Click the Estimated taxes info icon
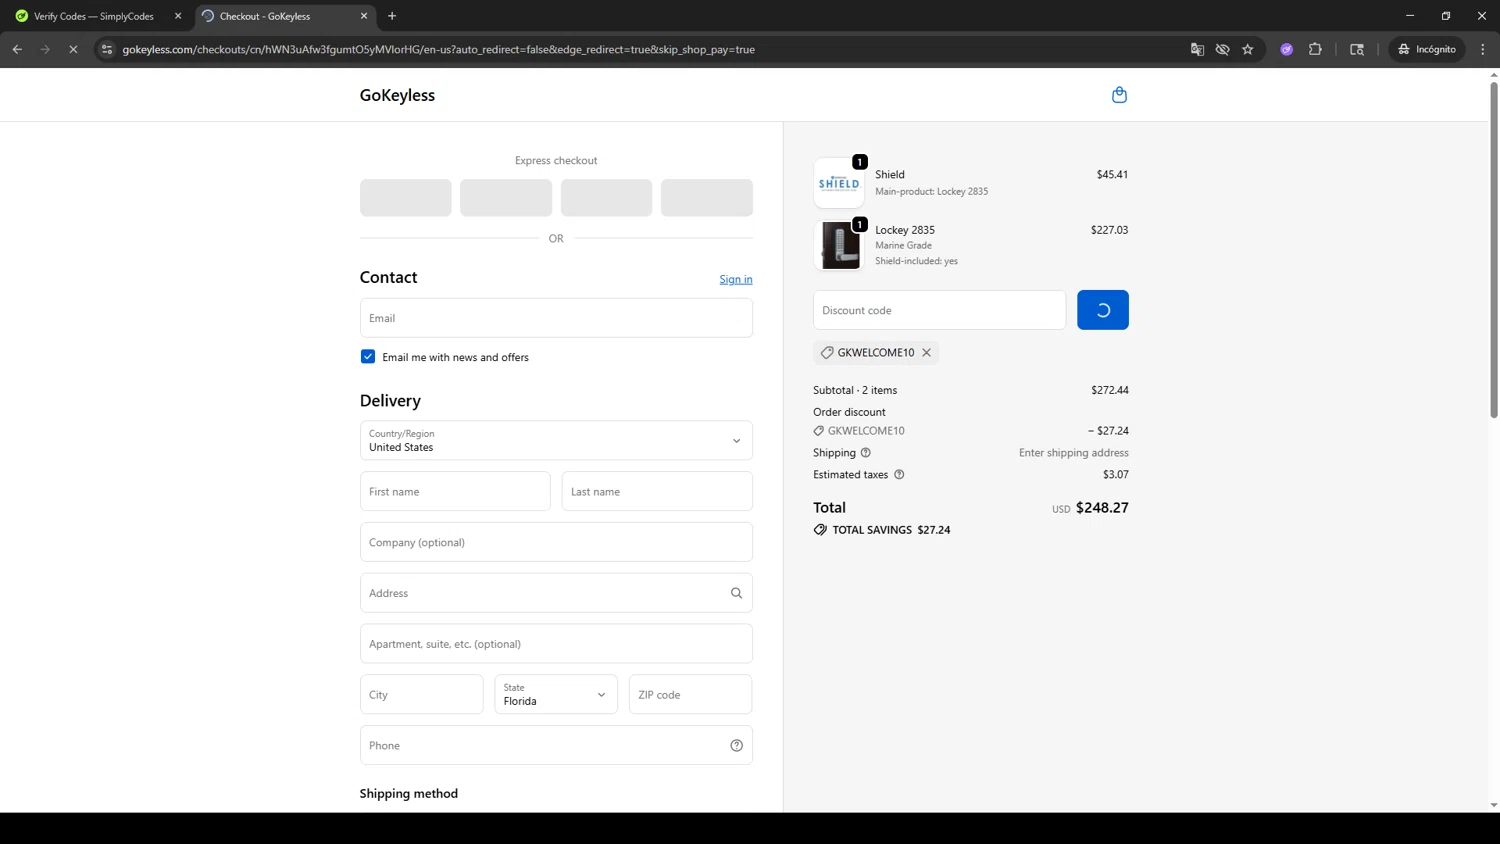 click(x=899, y=475)
